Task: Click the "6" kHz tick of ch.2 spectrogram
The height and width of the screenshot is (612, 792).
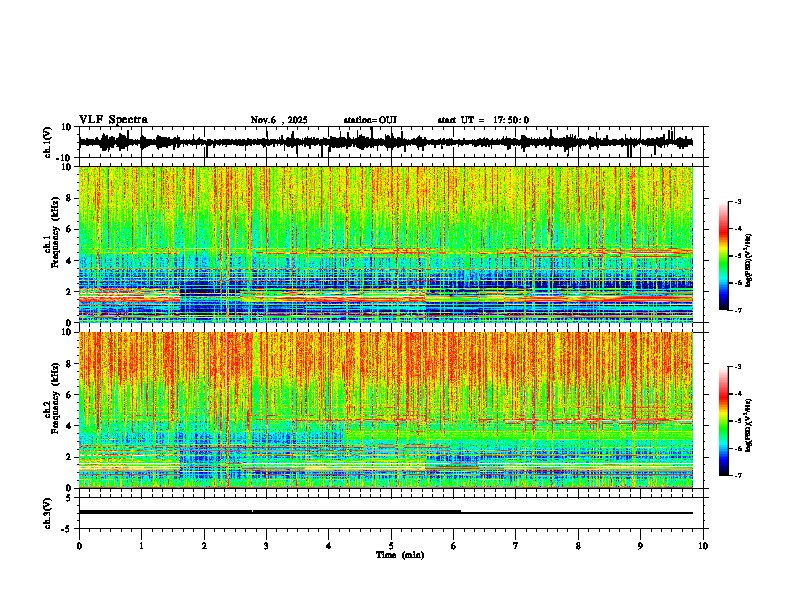Action: point(69,395)
